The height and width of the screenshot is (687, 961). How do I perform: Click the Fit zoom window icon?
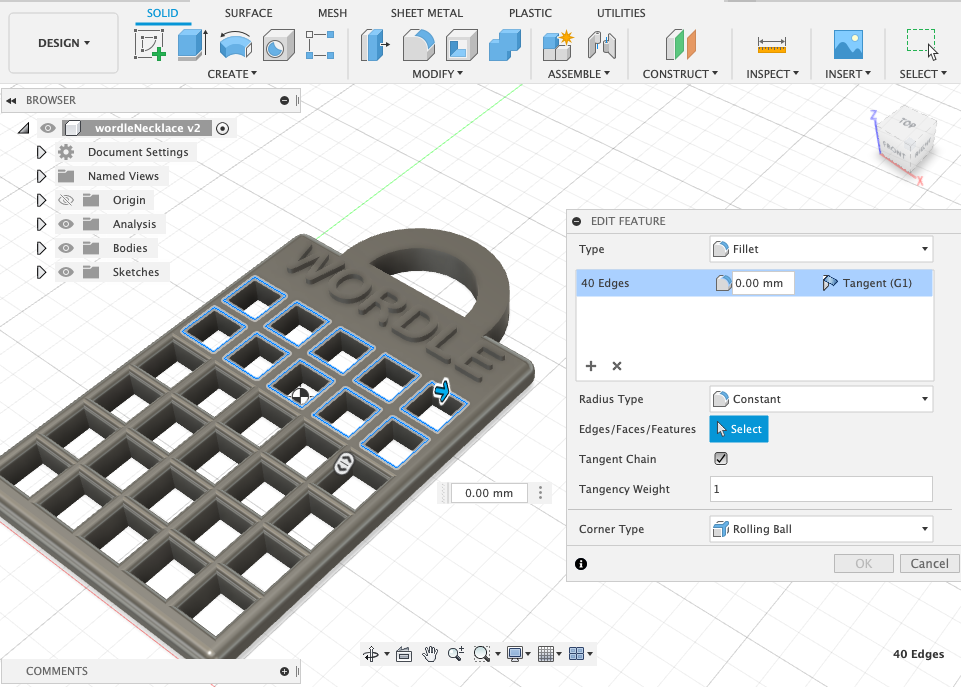pyautogui.click(x=482, y=654)
